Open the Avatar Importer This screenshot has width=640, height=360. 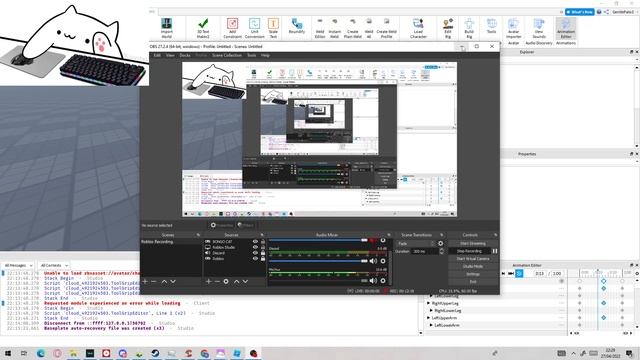click(513, 28)
